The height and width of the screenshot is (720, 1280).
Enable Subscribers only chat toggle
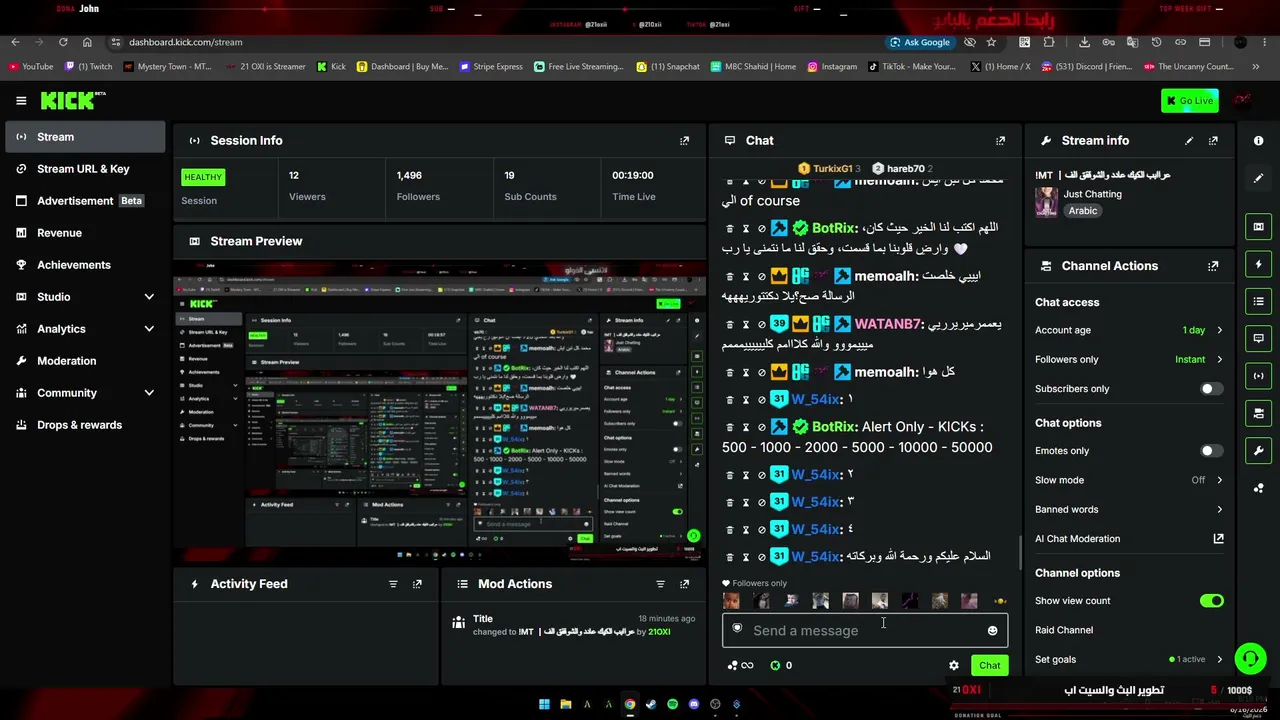pos(1211,389)
